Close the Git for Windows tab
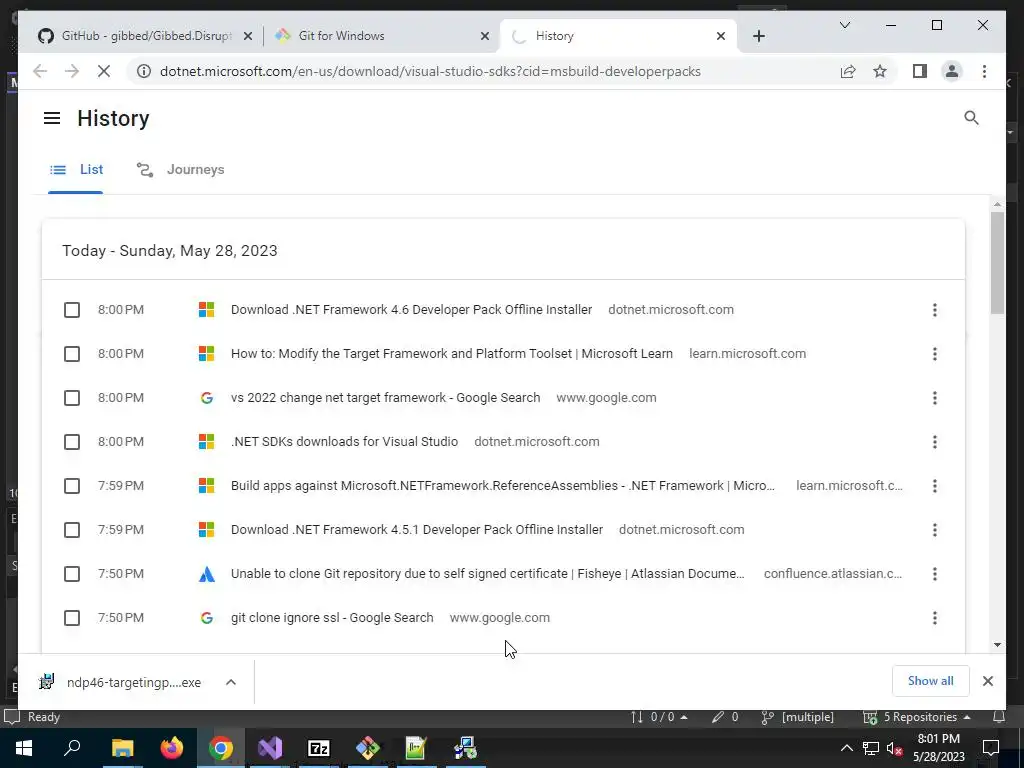Viewport: 1024px width, 768px height. point(485,36)
